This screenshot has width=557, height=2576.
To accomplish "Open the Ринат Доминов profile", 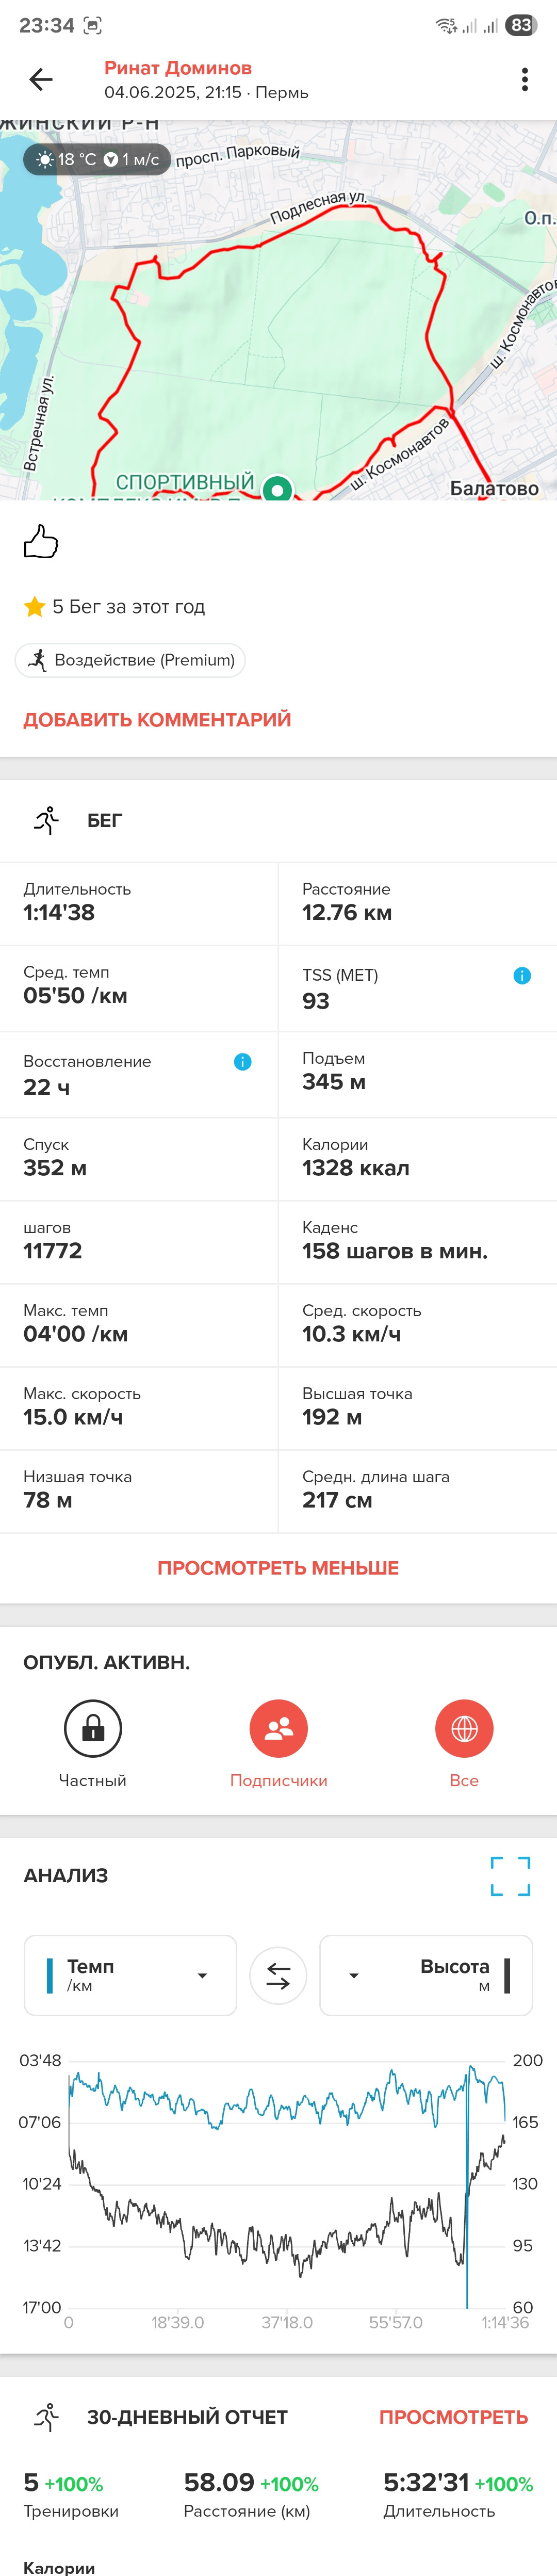I will pos(178,68).
